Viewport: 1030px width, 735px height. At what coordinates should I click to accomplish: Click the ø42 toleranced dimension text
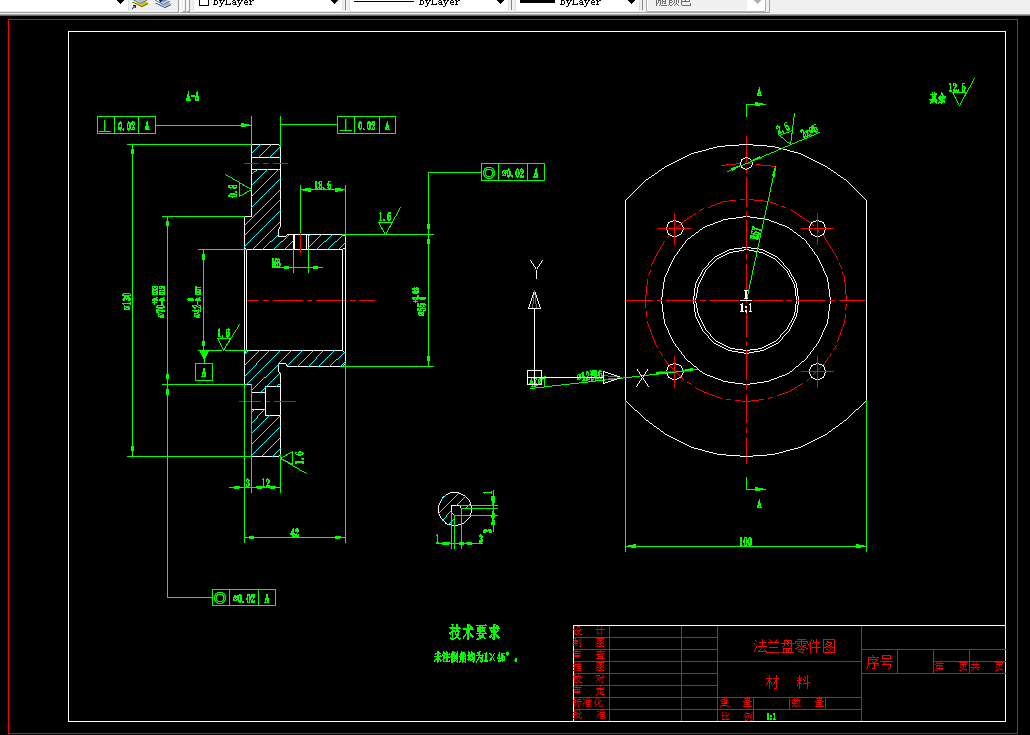point(196,302)
